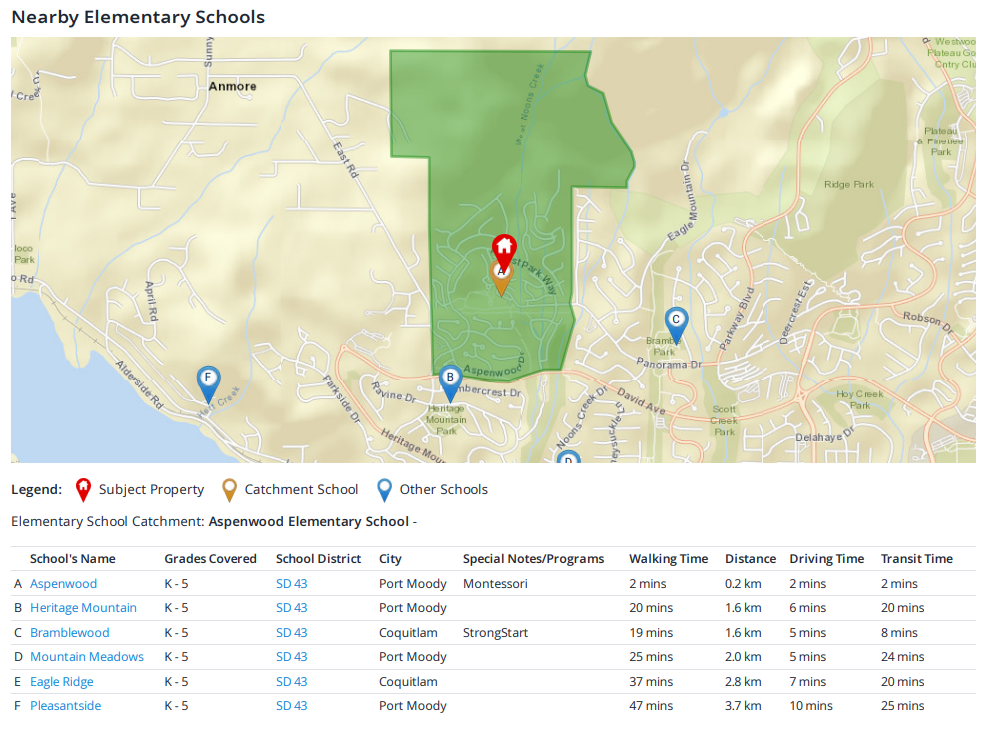Click the April Rd road label
This screenshot has width=996, height=731.
coord(151,300)
